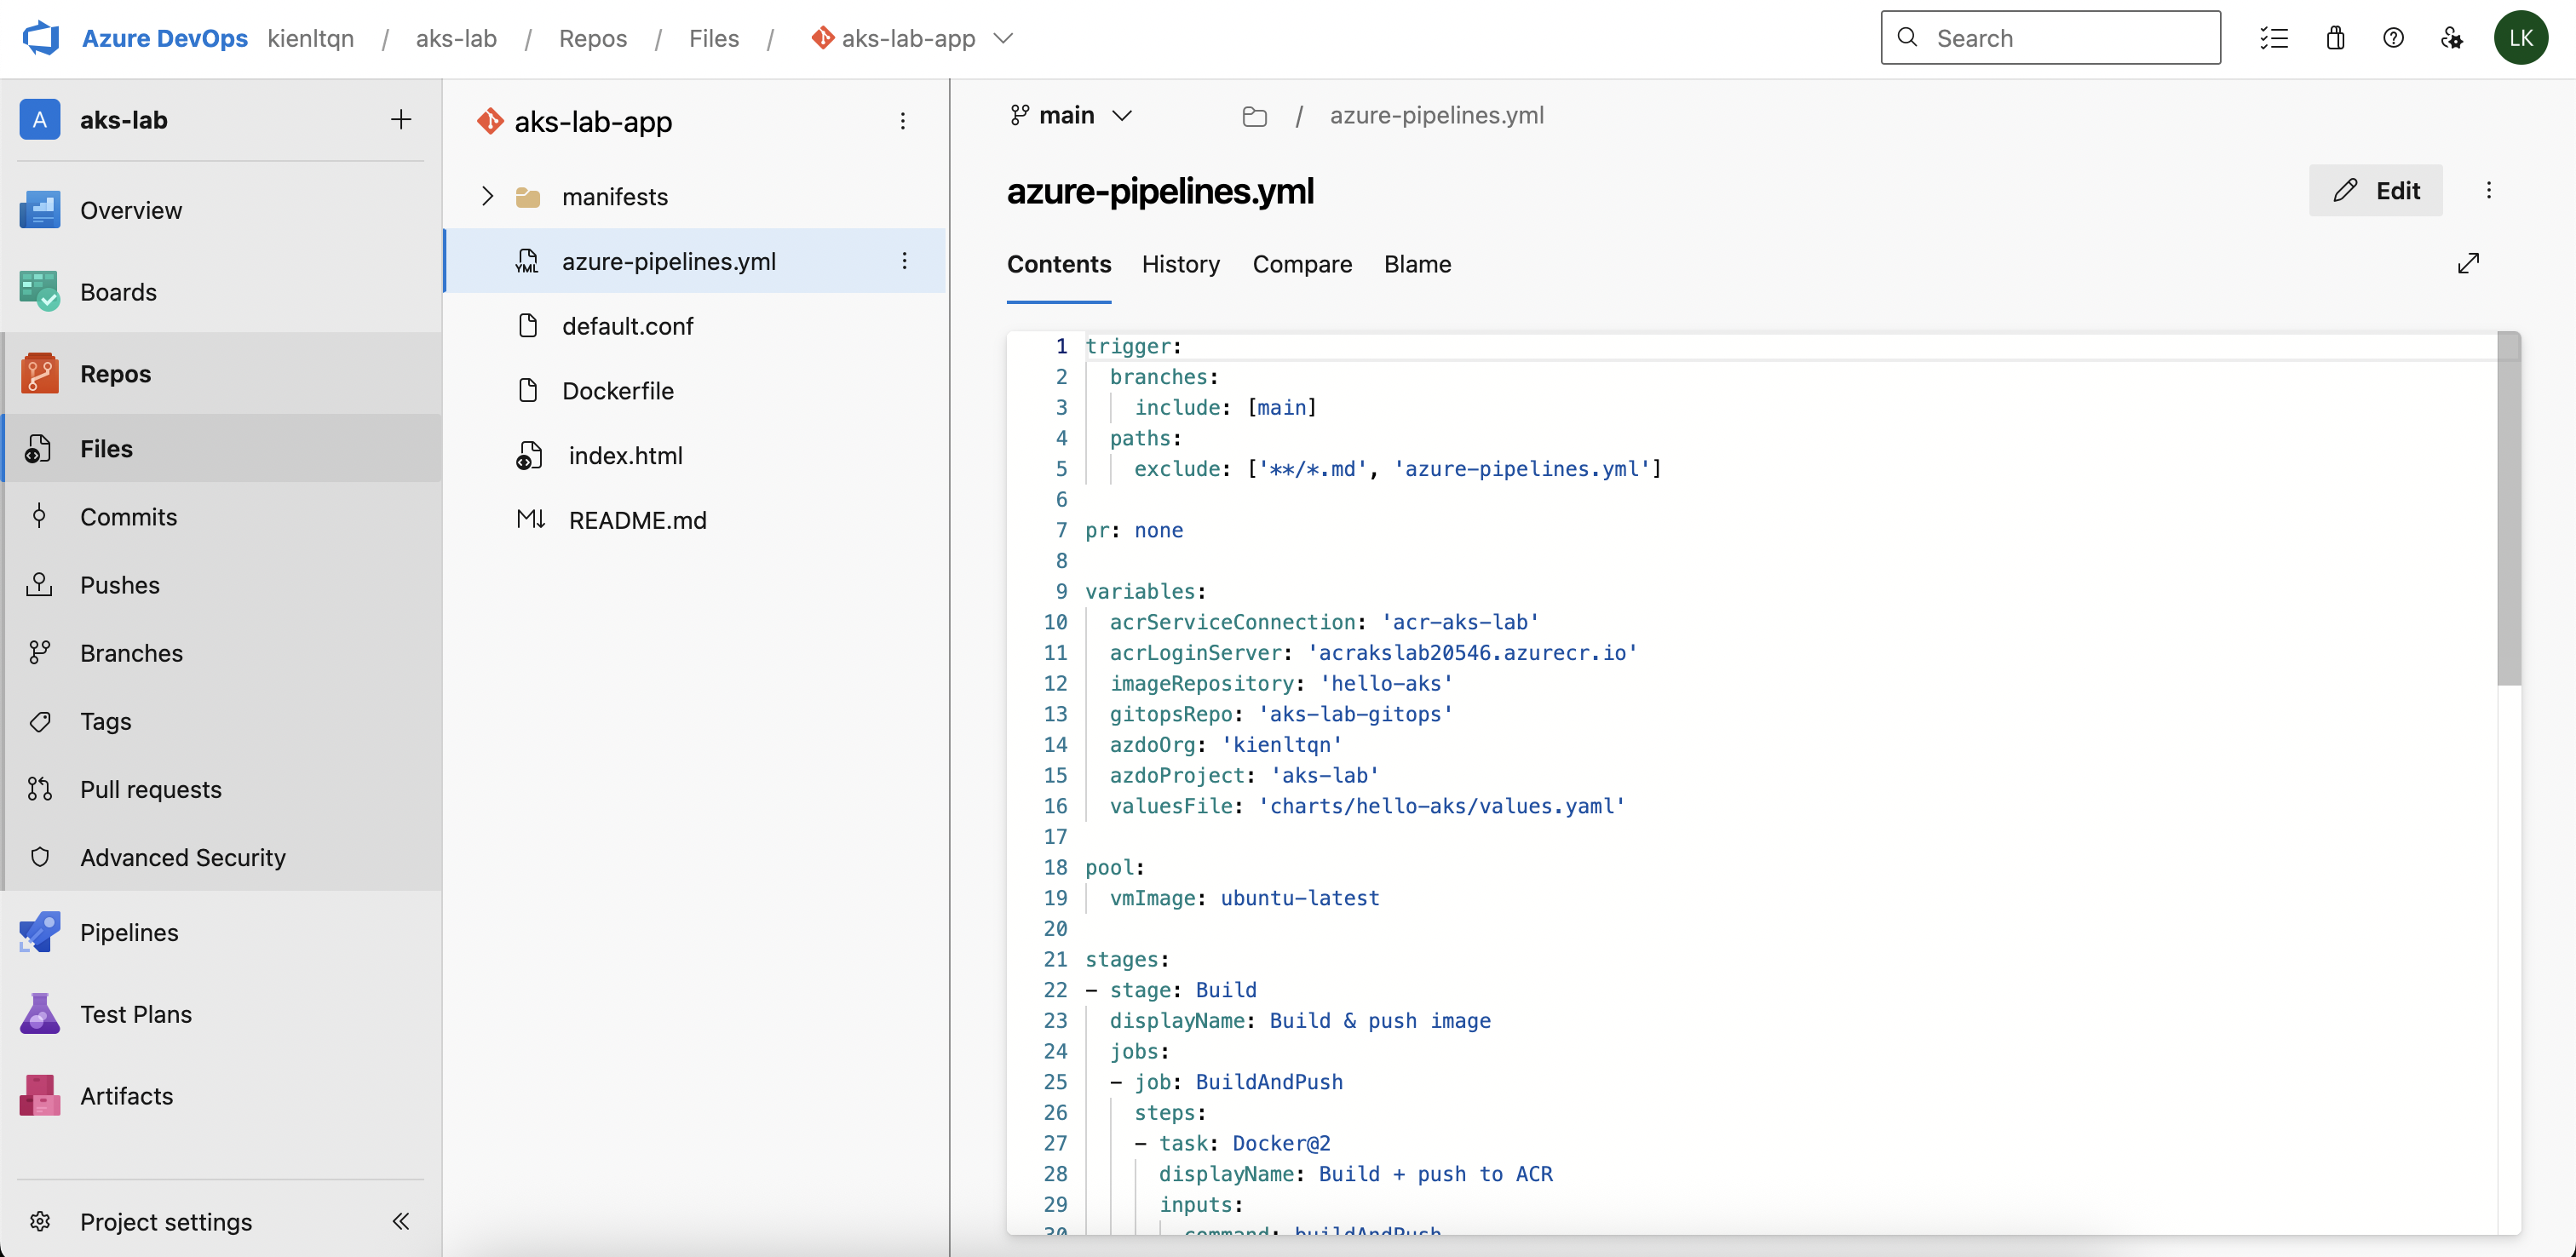Open the Repos breadcrumb link
The image size is (2576, 1257).
(593, 38)
